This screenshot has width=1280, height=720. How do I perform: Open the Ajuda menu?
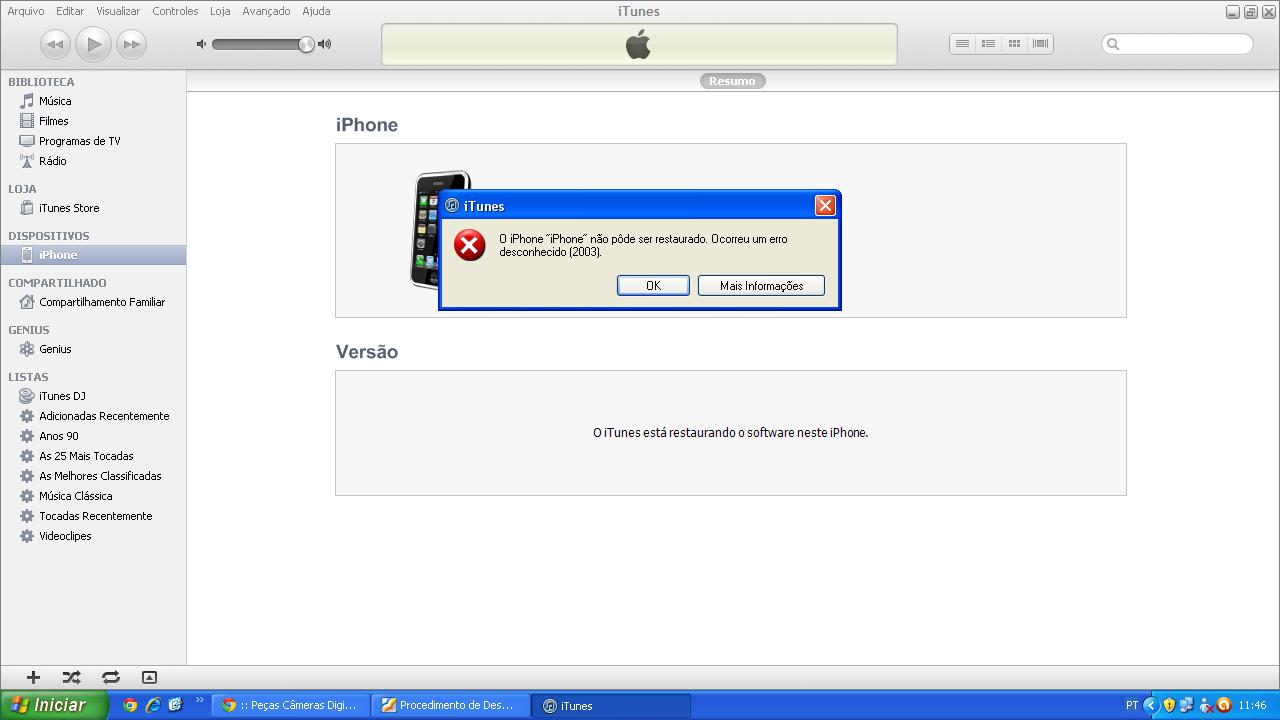(316, 11)
